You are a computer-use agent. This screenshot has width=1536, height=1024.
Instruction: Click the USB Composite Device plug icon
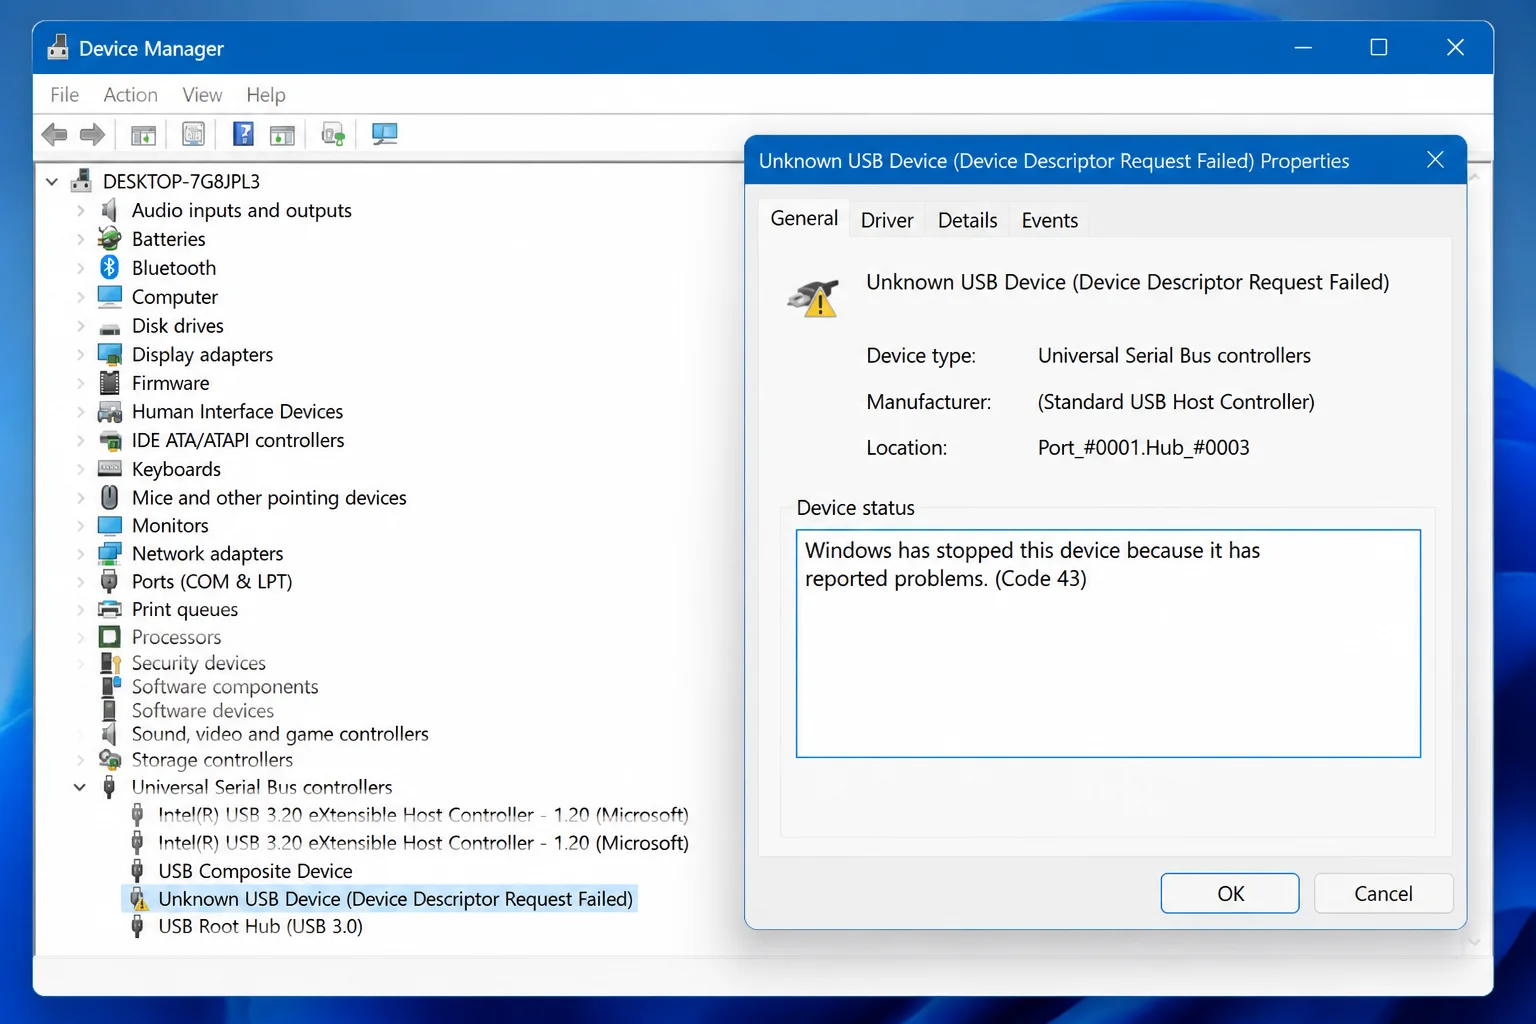[x=137, y=871]
